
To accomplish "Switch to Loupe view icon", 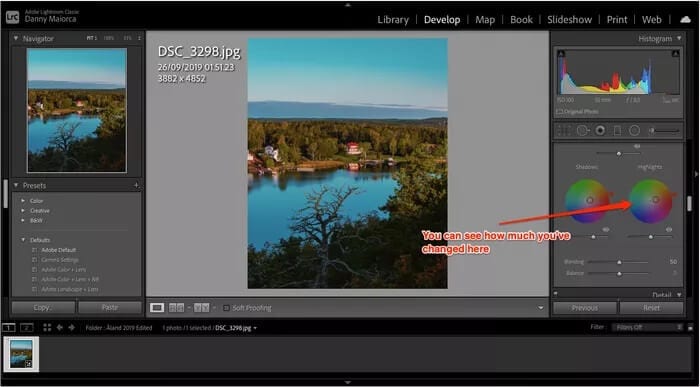I will [157, 308].
